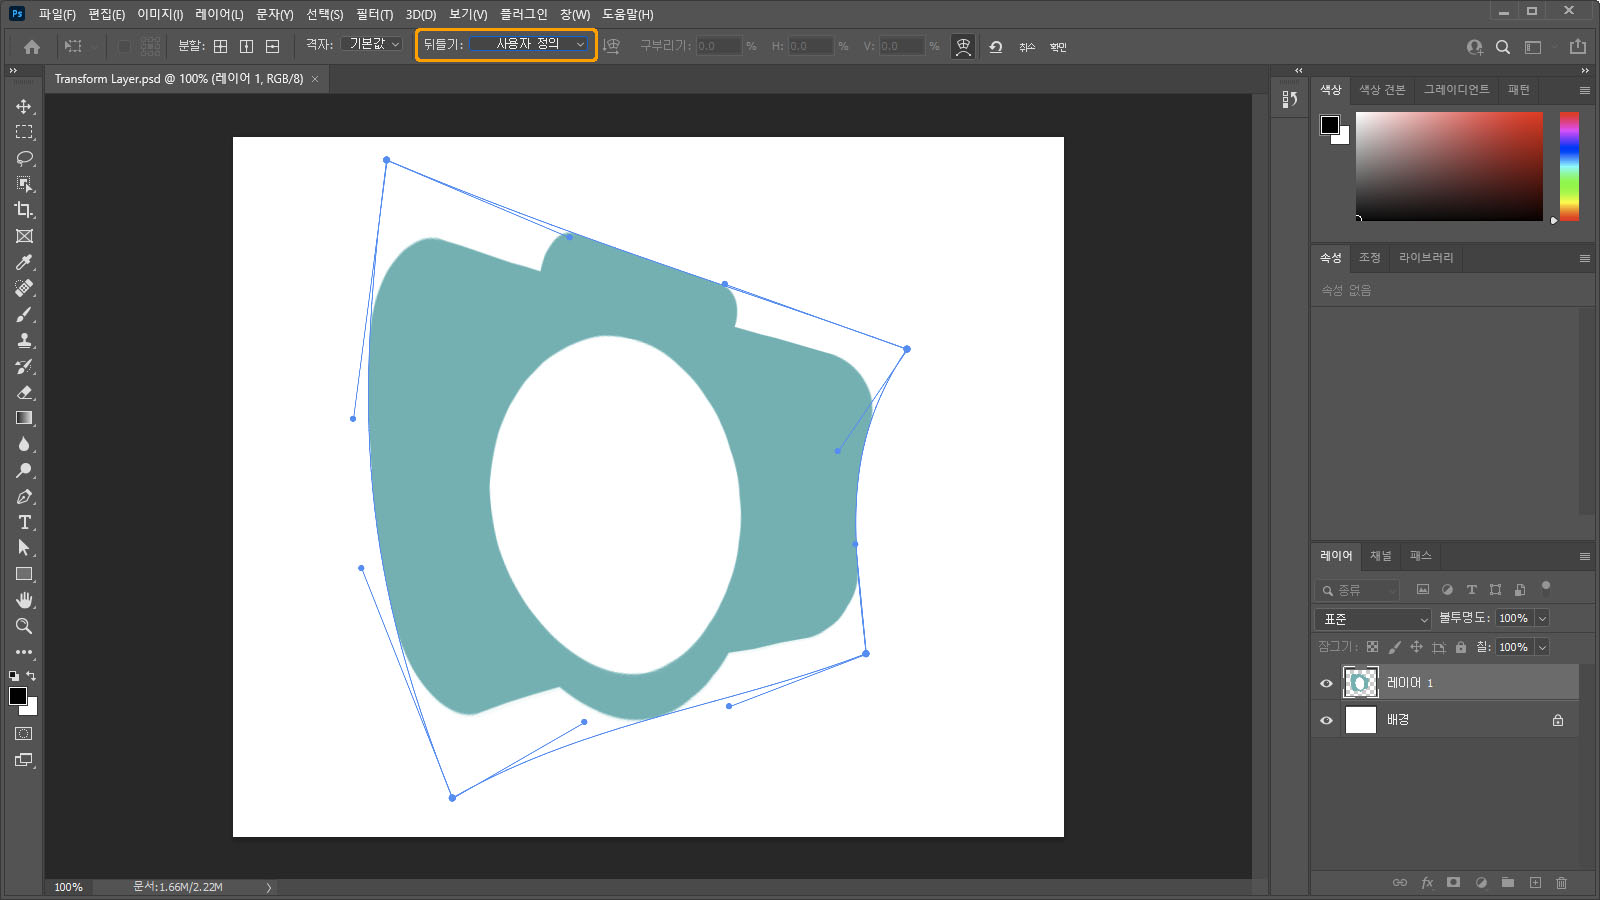The height and width of the screenshot is (900, 1600).
Task: Click the Home icon in options bar
Action: (x=32, y=46)
